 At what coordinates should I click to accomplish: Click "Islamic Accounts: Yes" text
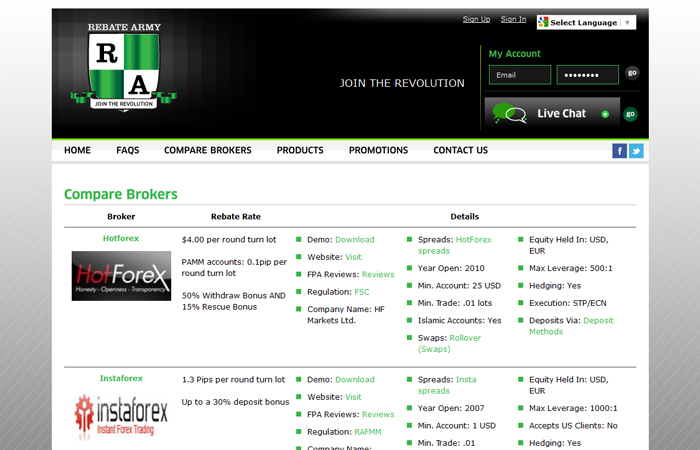(459, 321)
